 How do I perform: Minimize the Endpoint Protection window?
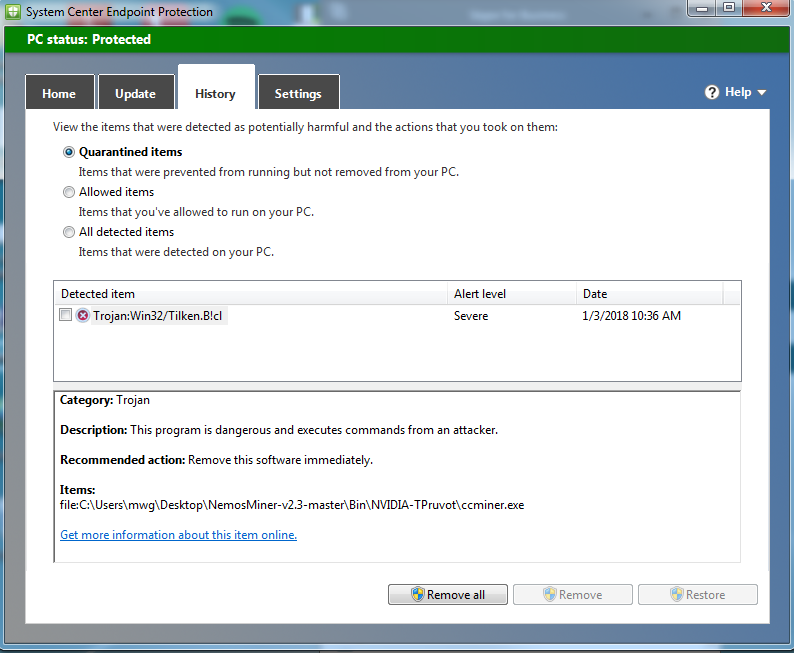(702, 8)
